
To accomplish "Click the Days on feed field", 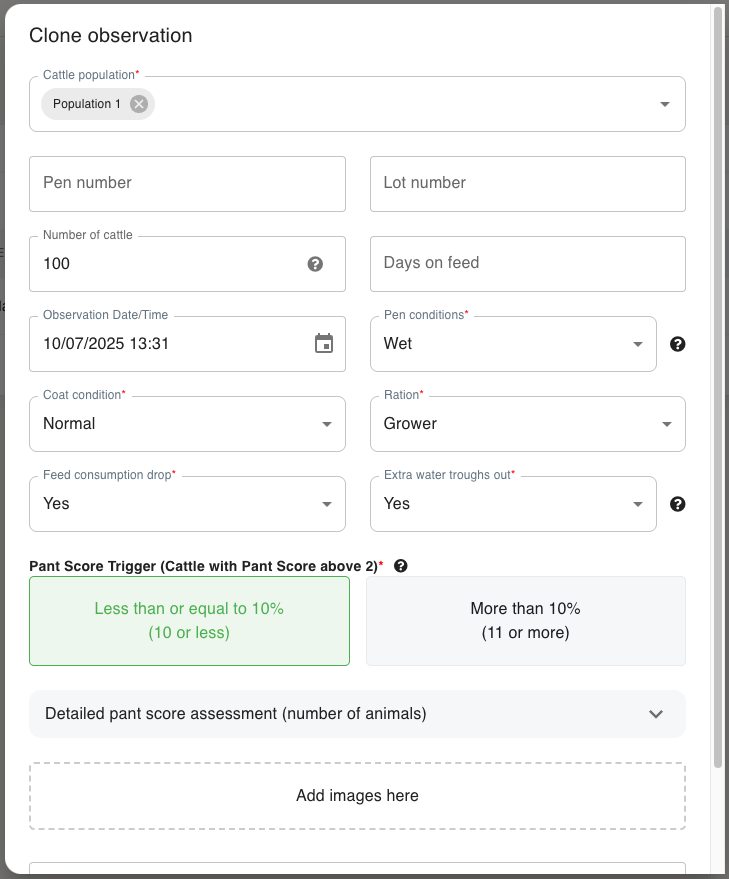I will 527,264.
